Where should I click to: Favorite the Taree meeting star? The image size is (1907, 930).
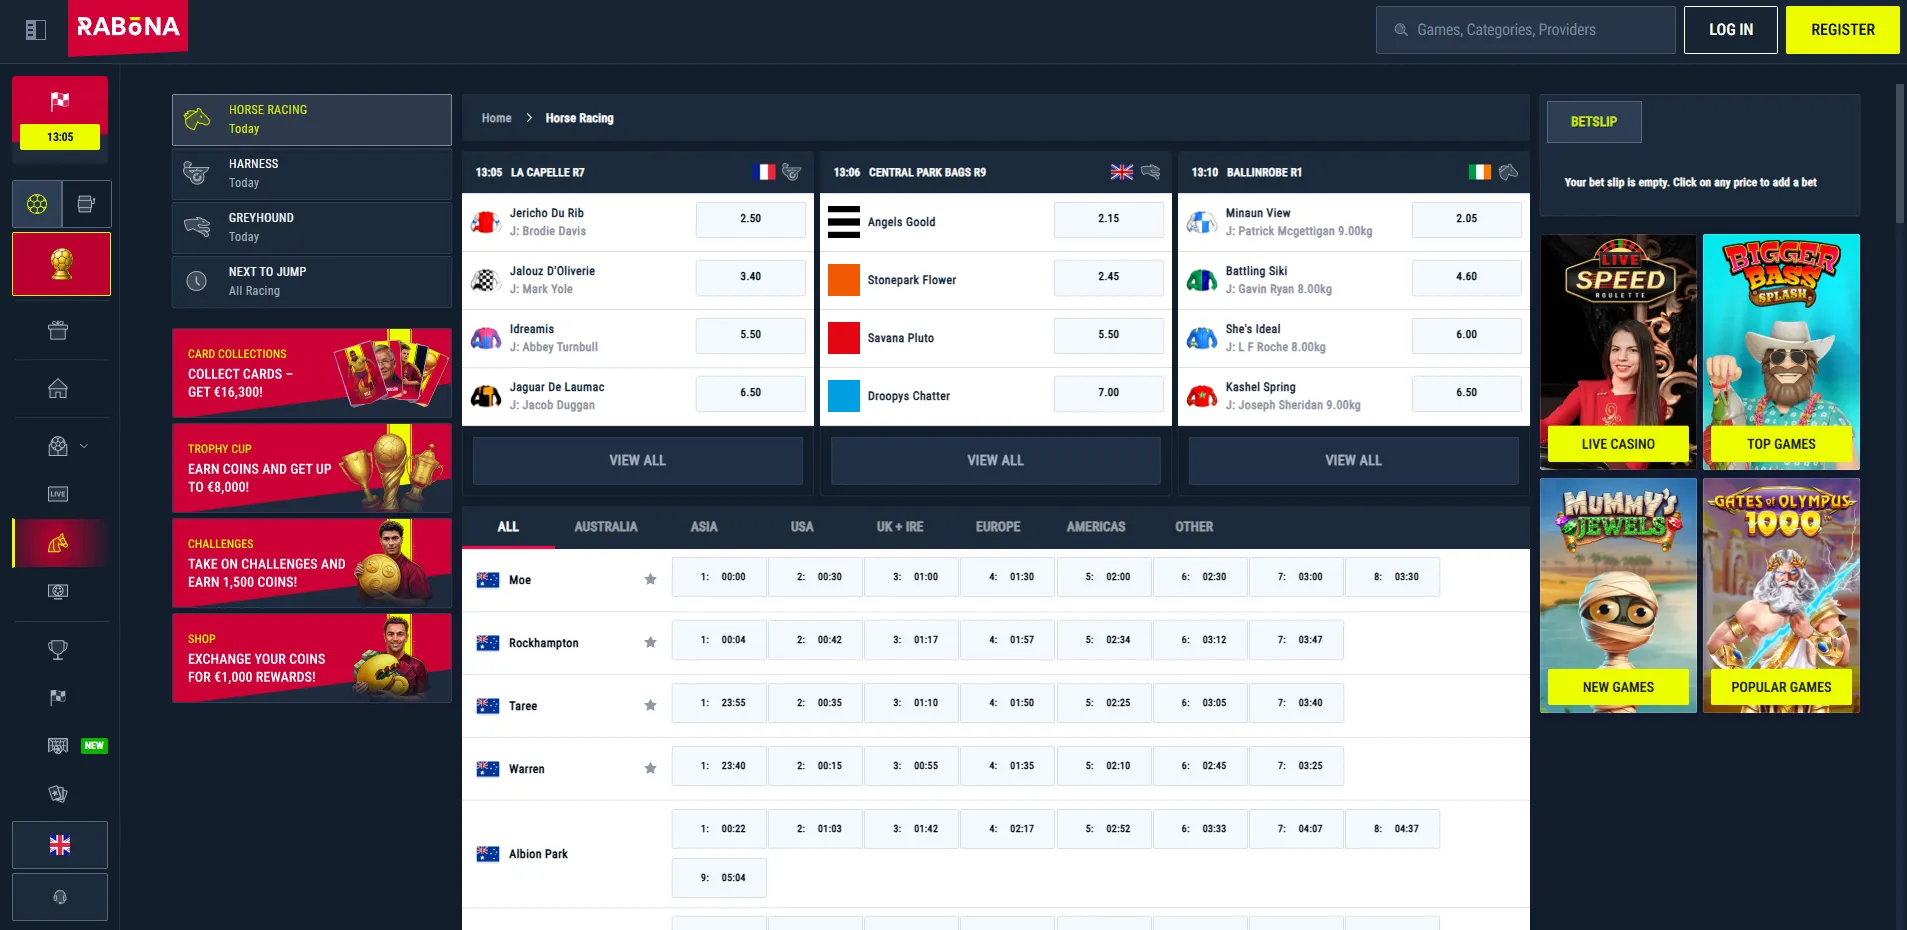coord(650,705)
